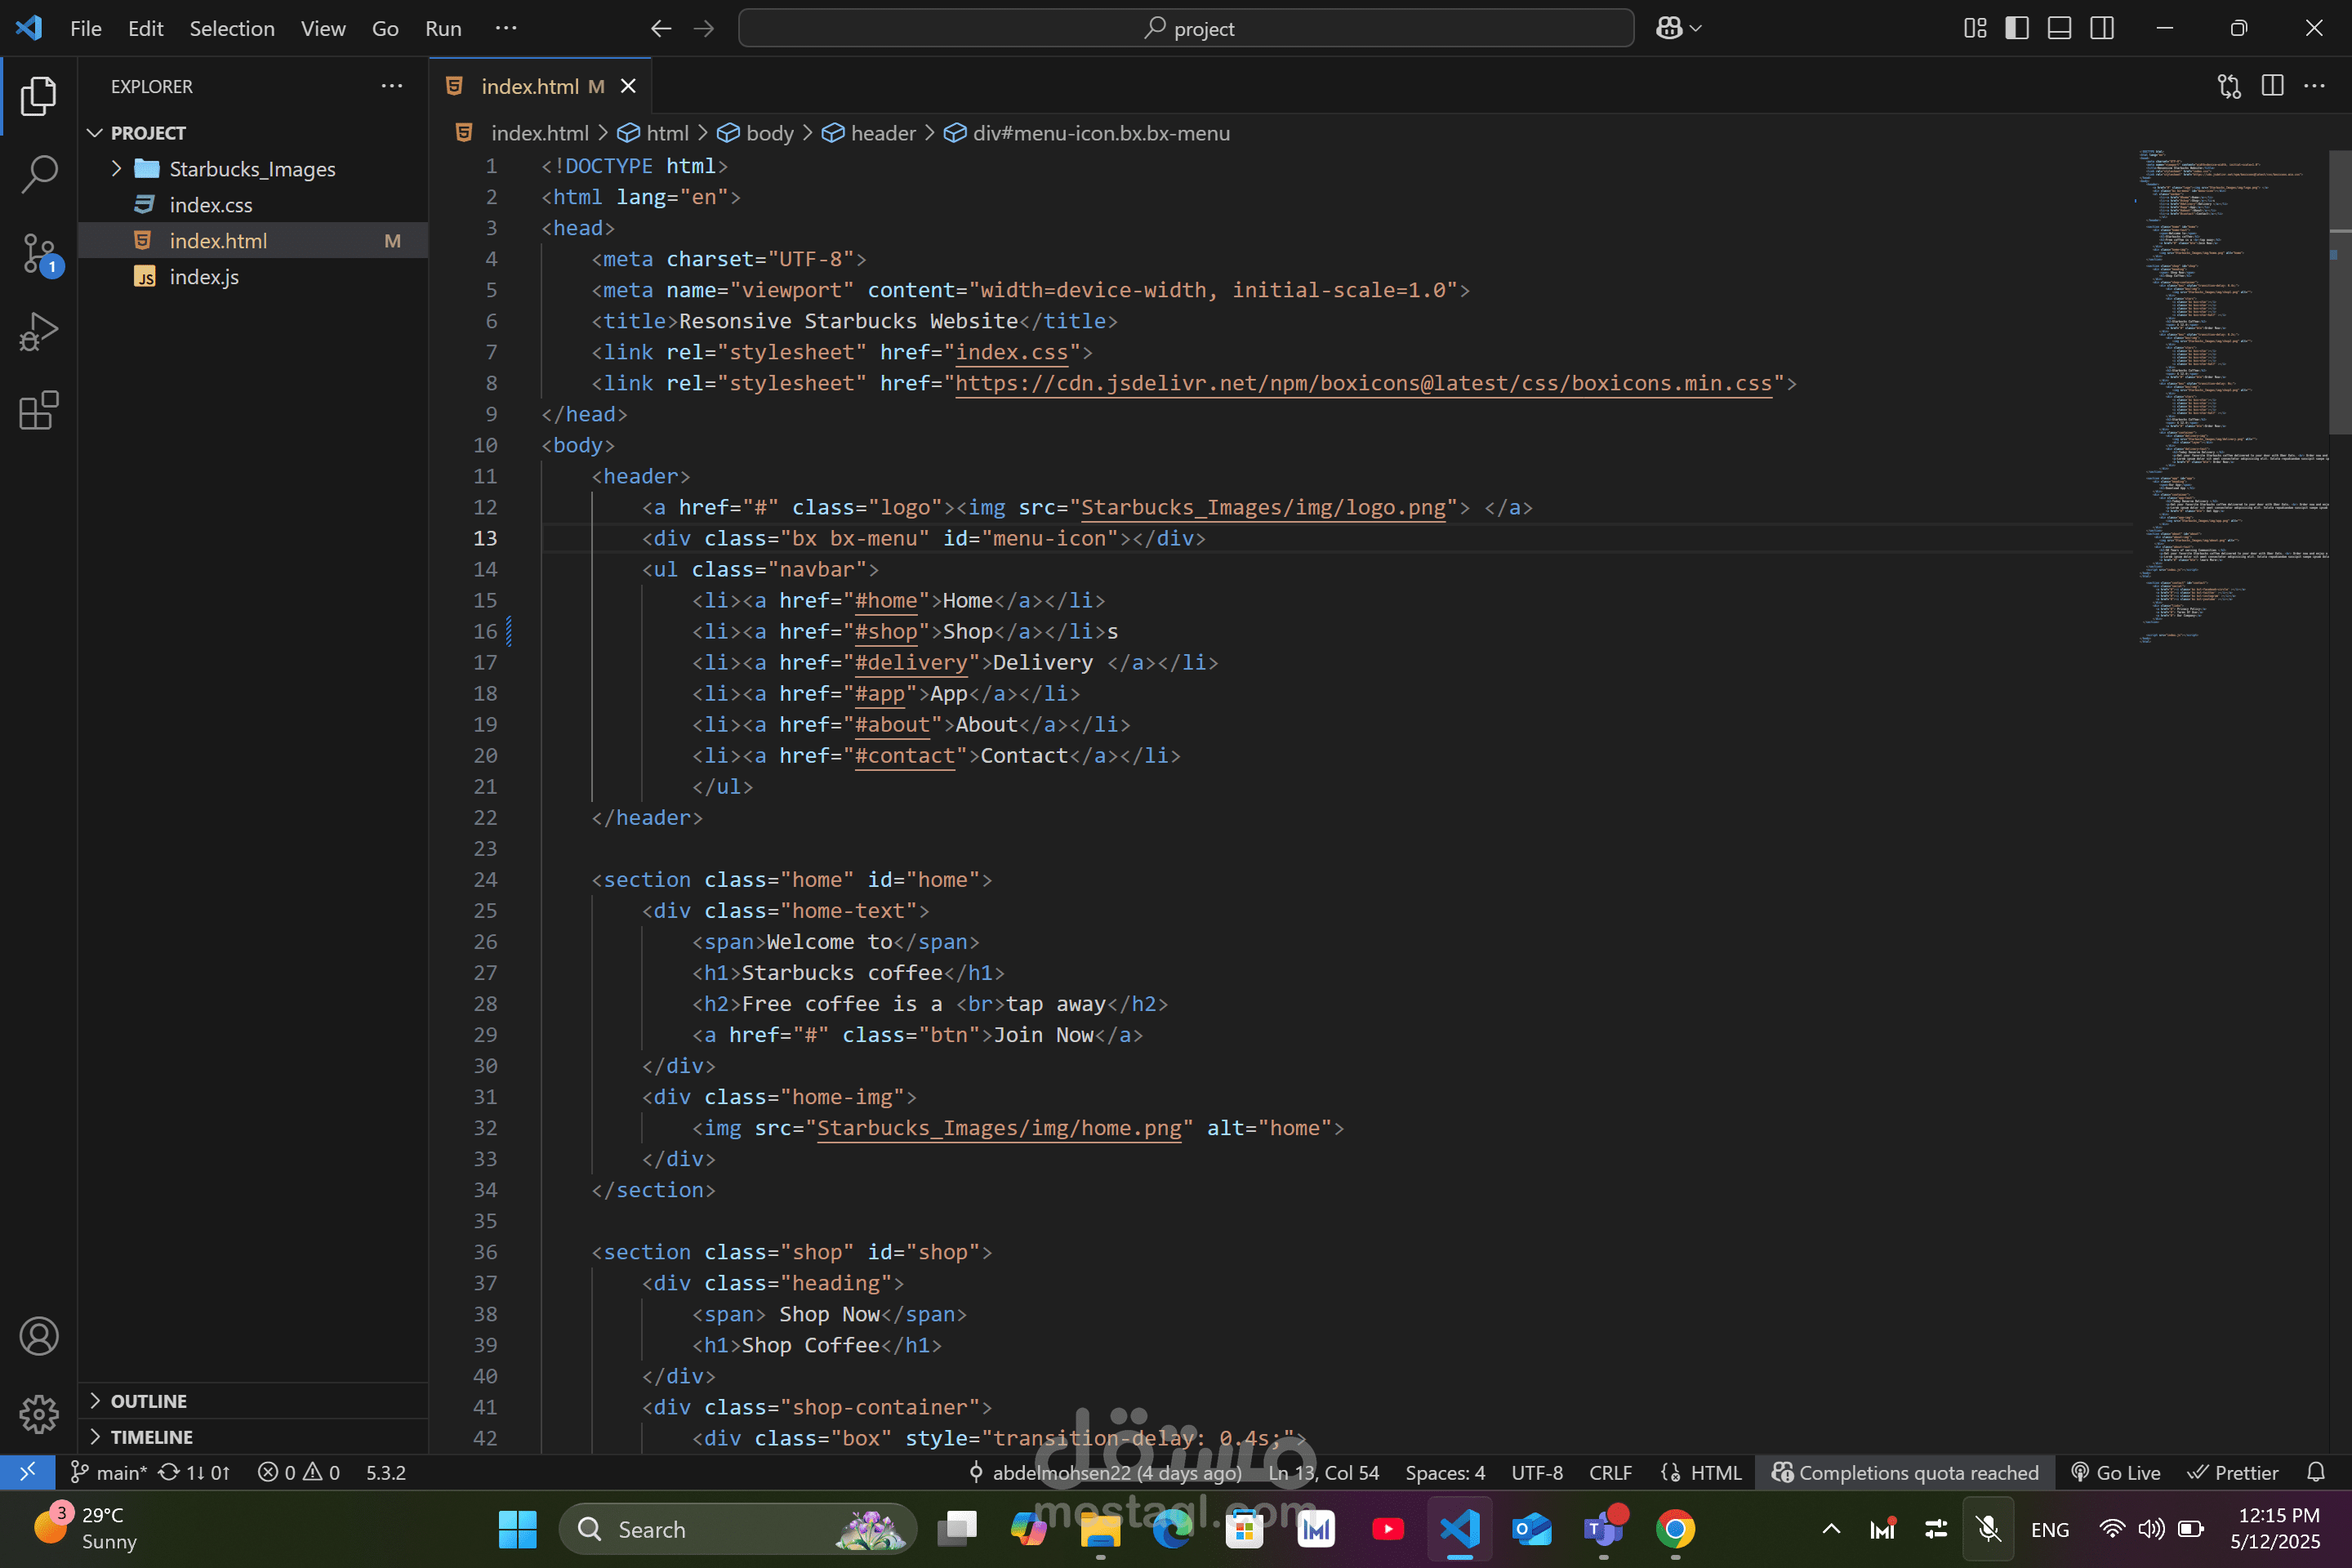
Task: Open the Selection menu
Action: coord(231,28)
